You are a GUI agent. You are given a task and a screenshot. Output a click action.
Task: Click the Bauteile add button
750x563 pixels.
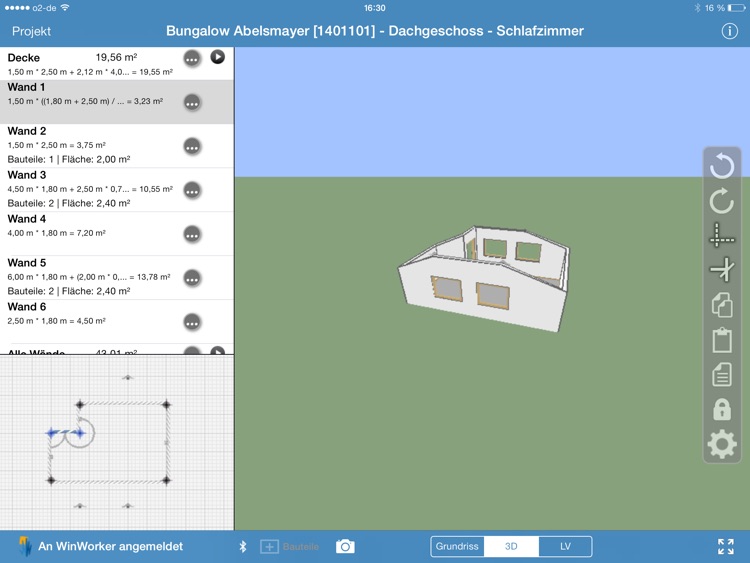pos(289,546)
